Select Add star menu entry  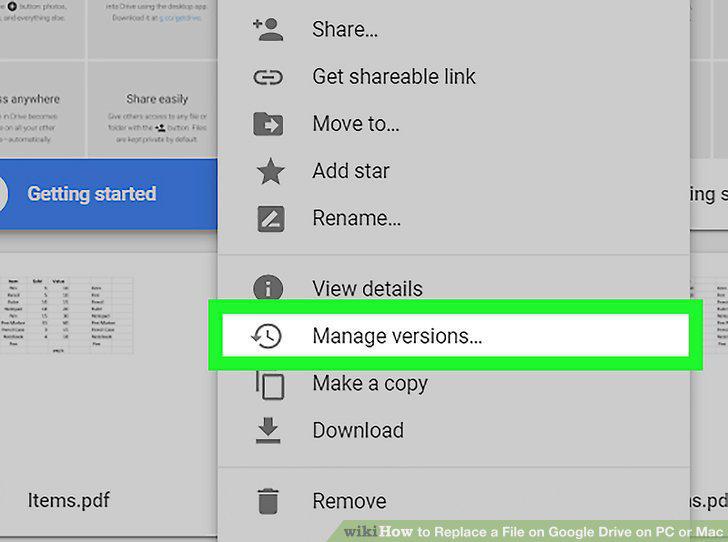coord(454,171)
